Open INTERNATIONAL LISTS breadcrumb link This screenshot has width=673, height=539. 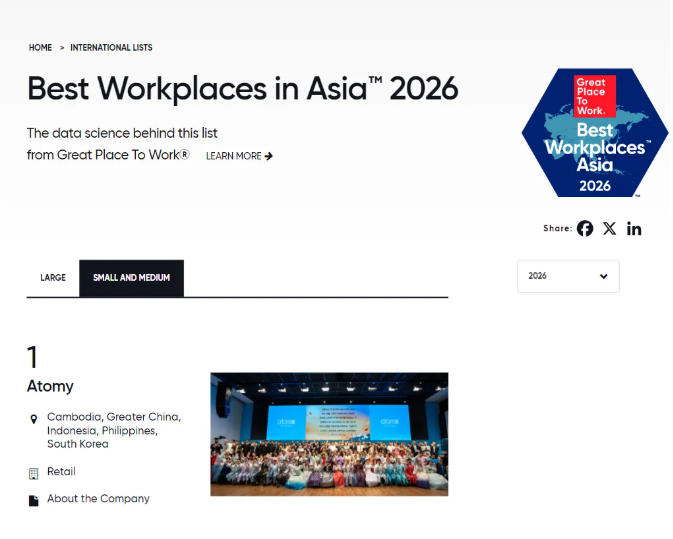tap(111, 48)
